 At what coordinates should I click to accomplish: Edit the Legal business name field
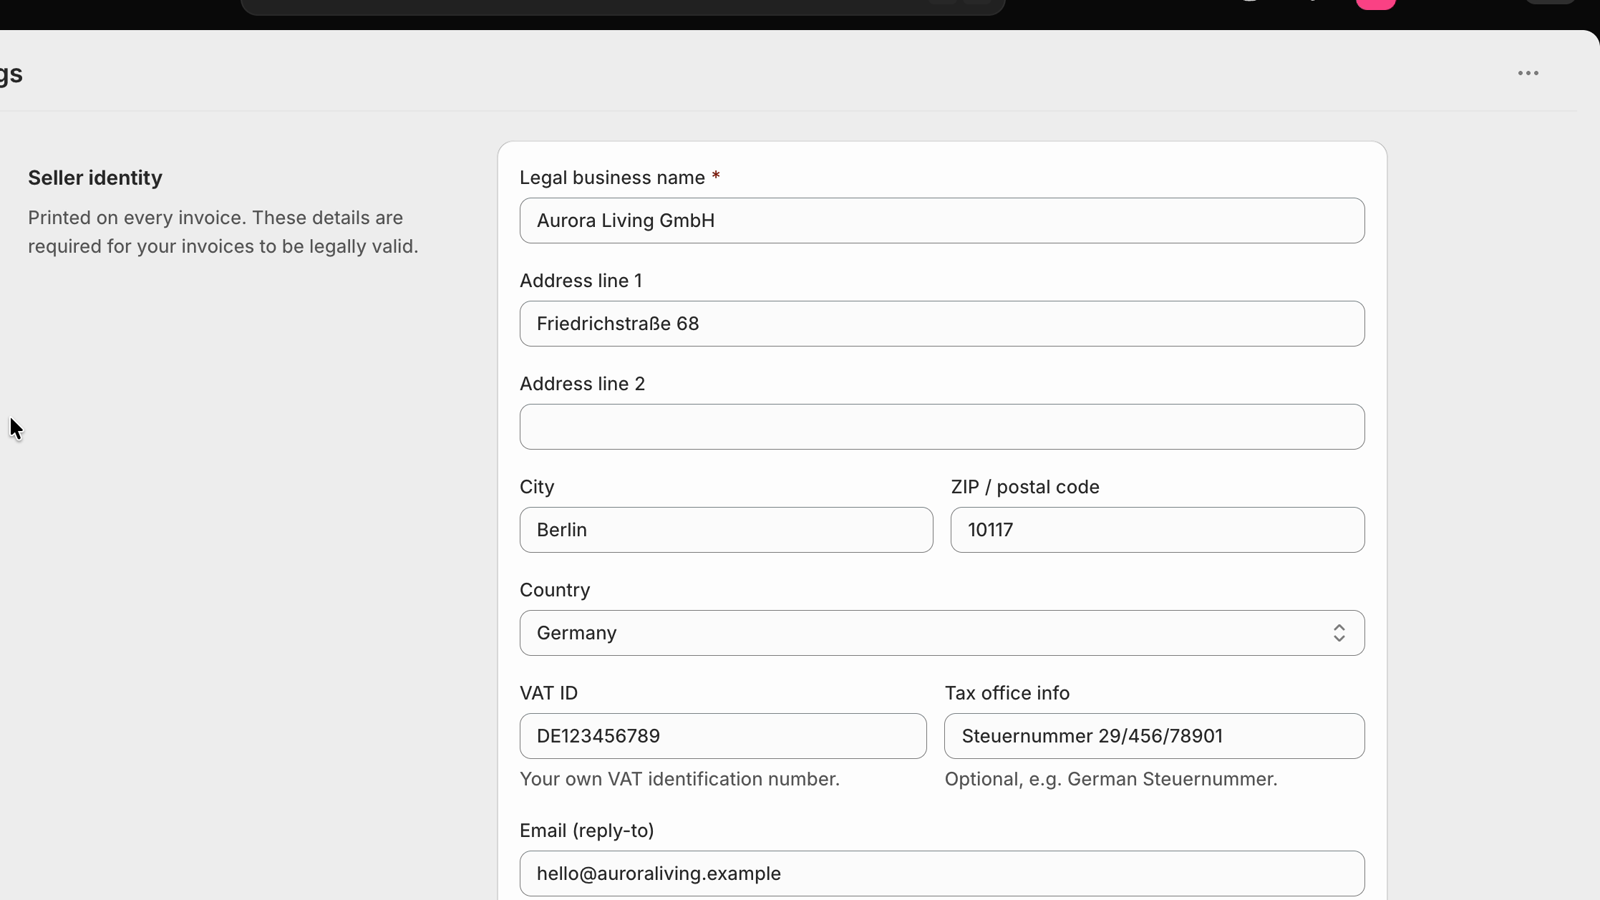[942, 220]
